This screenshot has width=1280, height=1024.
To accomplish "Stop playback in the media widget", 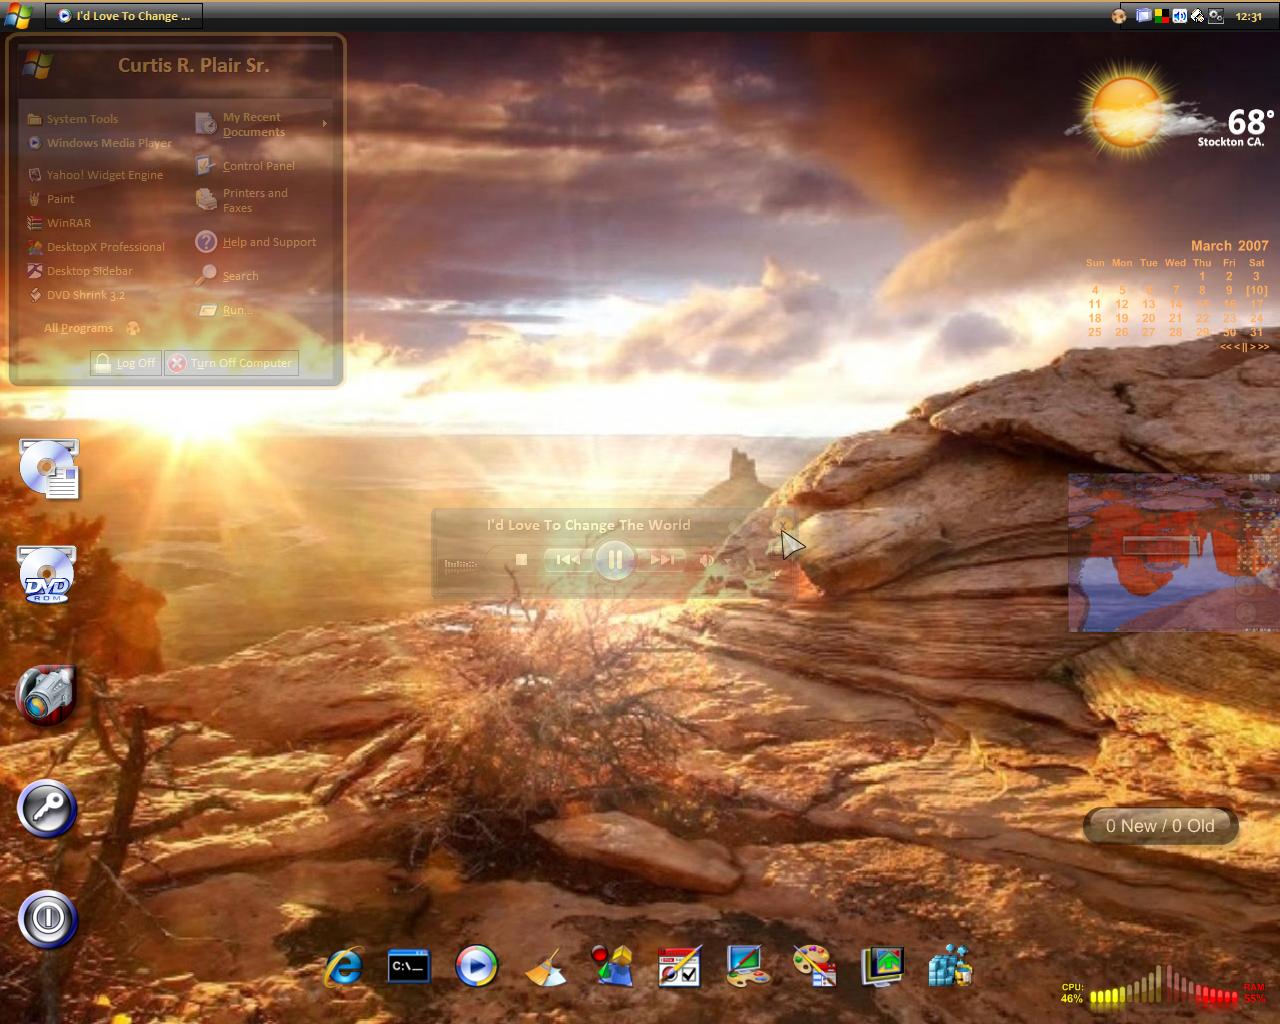I will pyautogui.click(x=521, y=560).
